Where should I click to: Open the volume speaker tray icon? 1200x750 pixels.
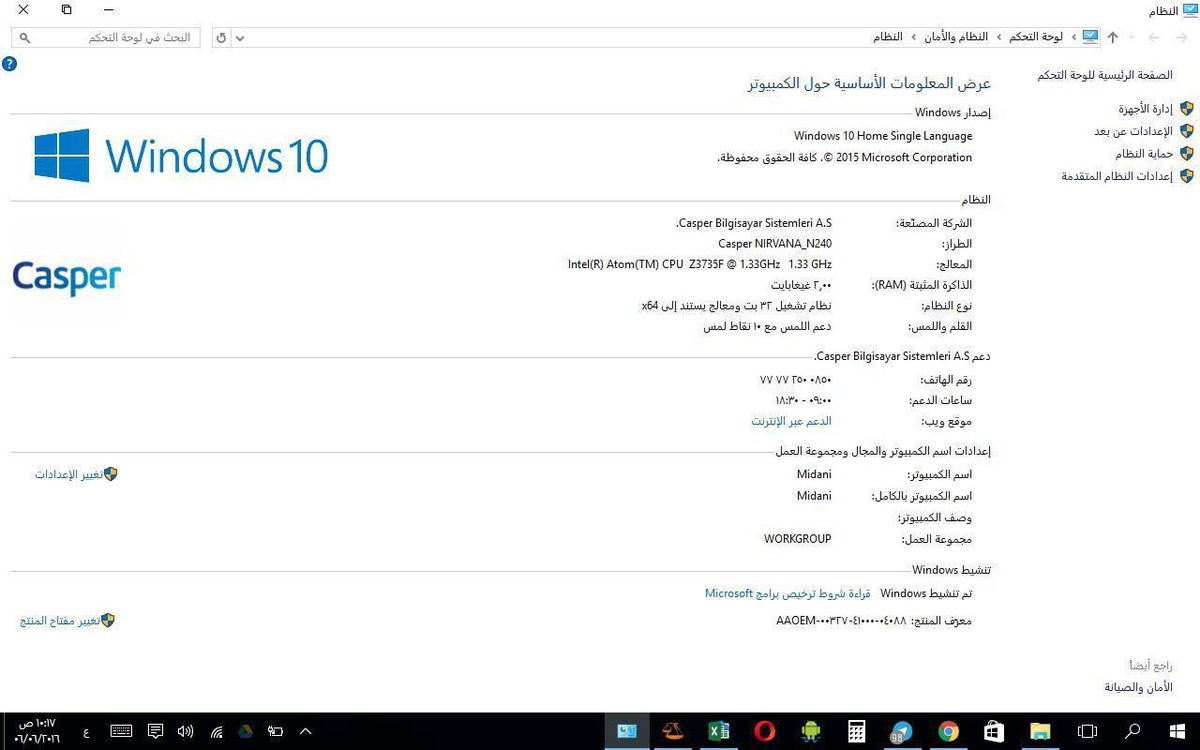185,731
